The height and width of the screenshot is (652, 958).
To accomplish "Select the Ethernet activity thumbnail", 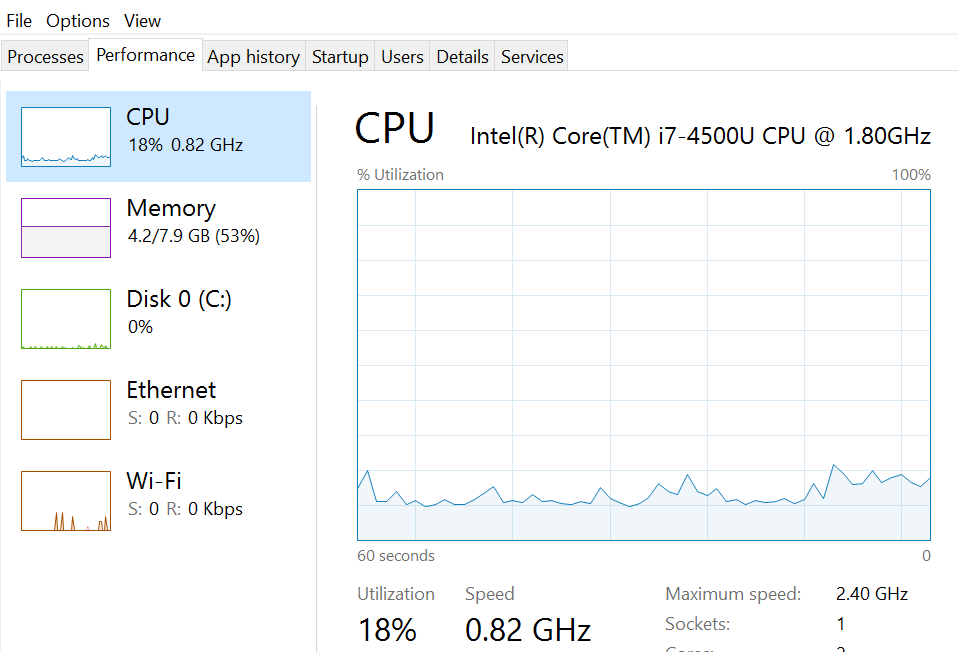I will pyautogui.click(x=66, y=410).
